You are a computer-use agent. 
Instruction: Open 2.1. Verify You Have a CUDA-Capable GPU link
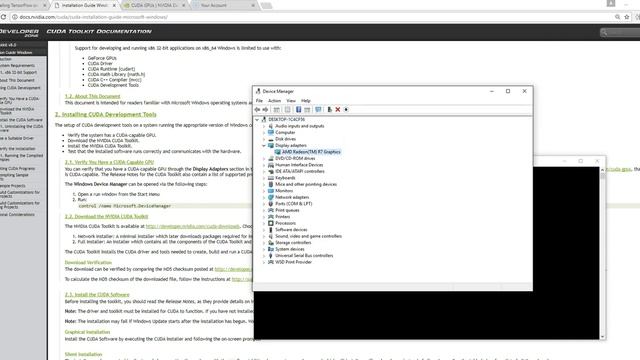pyautogui.click(x=109, y=162)
